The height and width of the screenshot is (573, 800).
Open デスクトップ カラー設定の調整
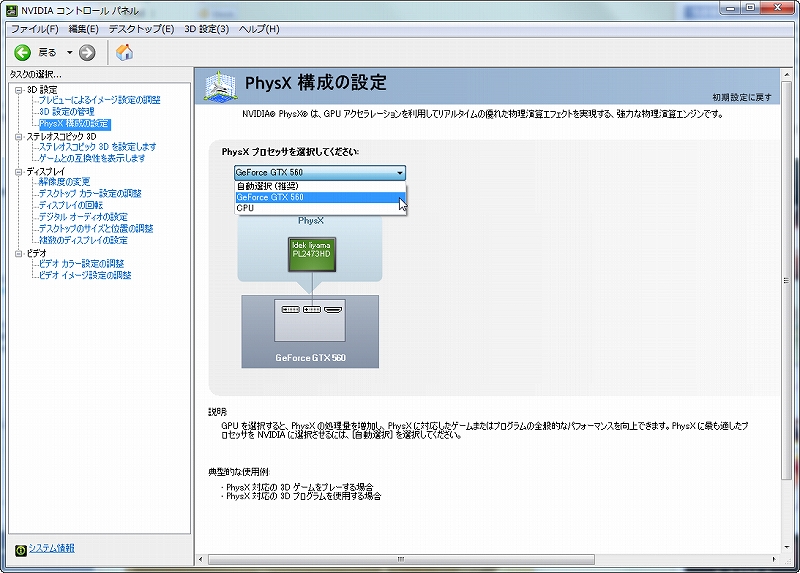[x=90, y=194]
